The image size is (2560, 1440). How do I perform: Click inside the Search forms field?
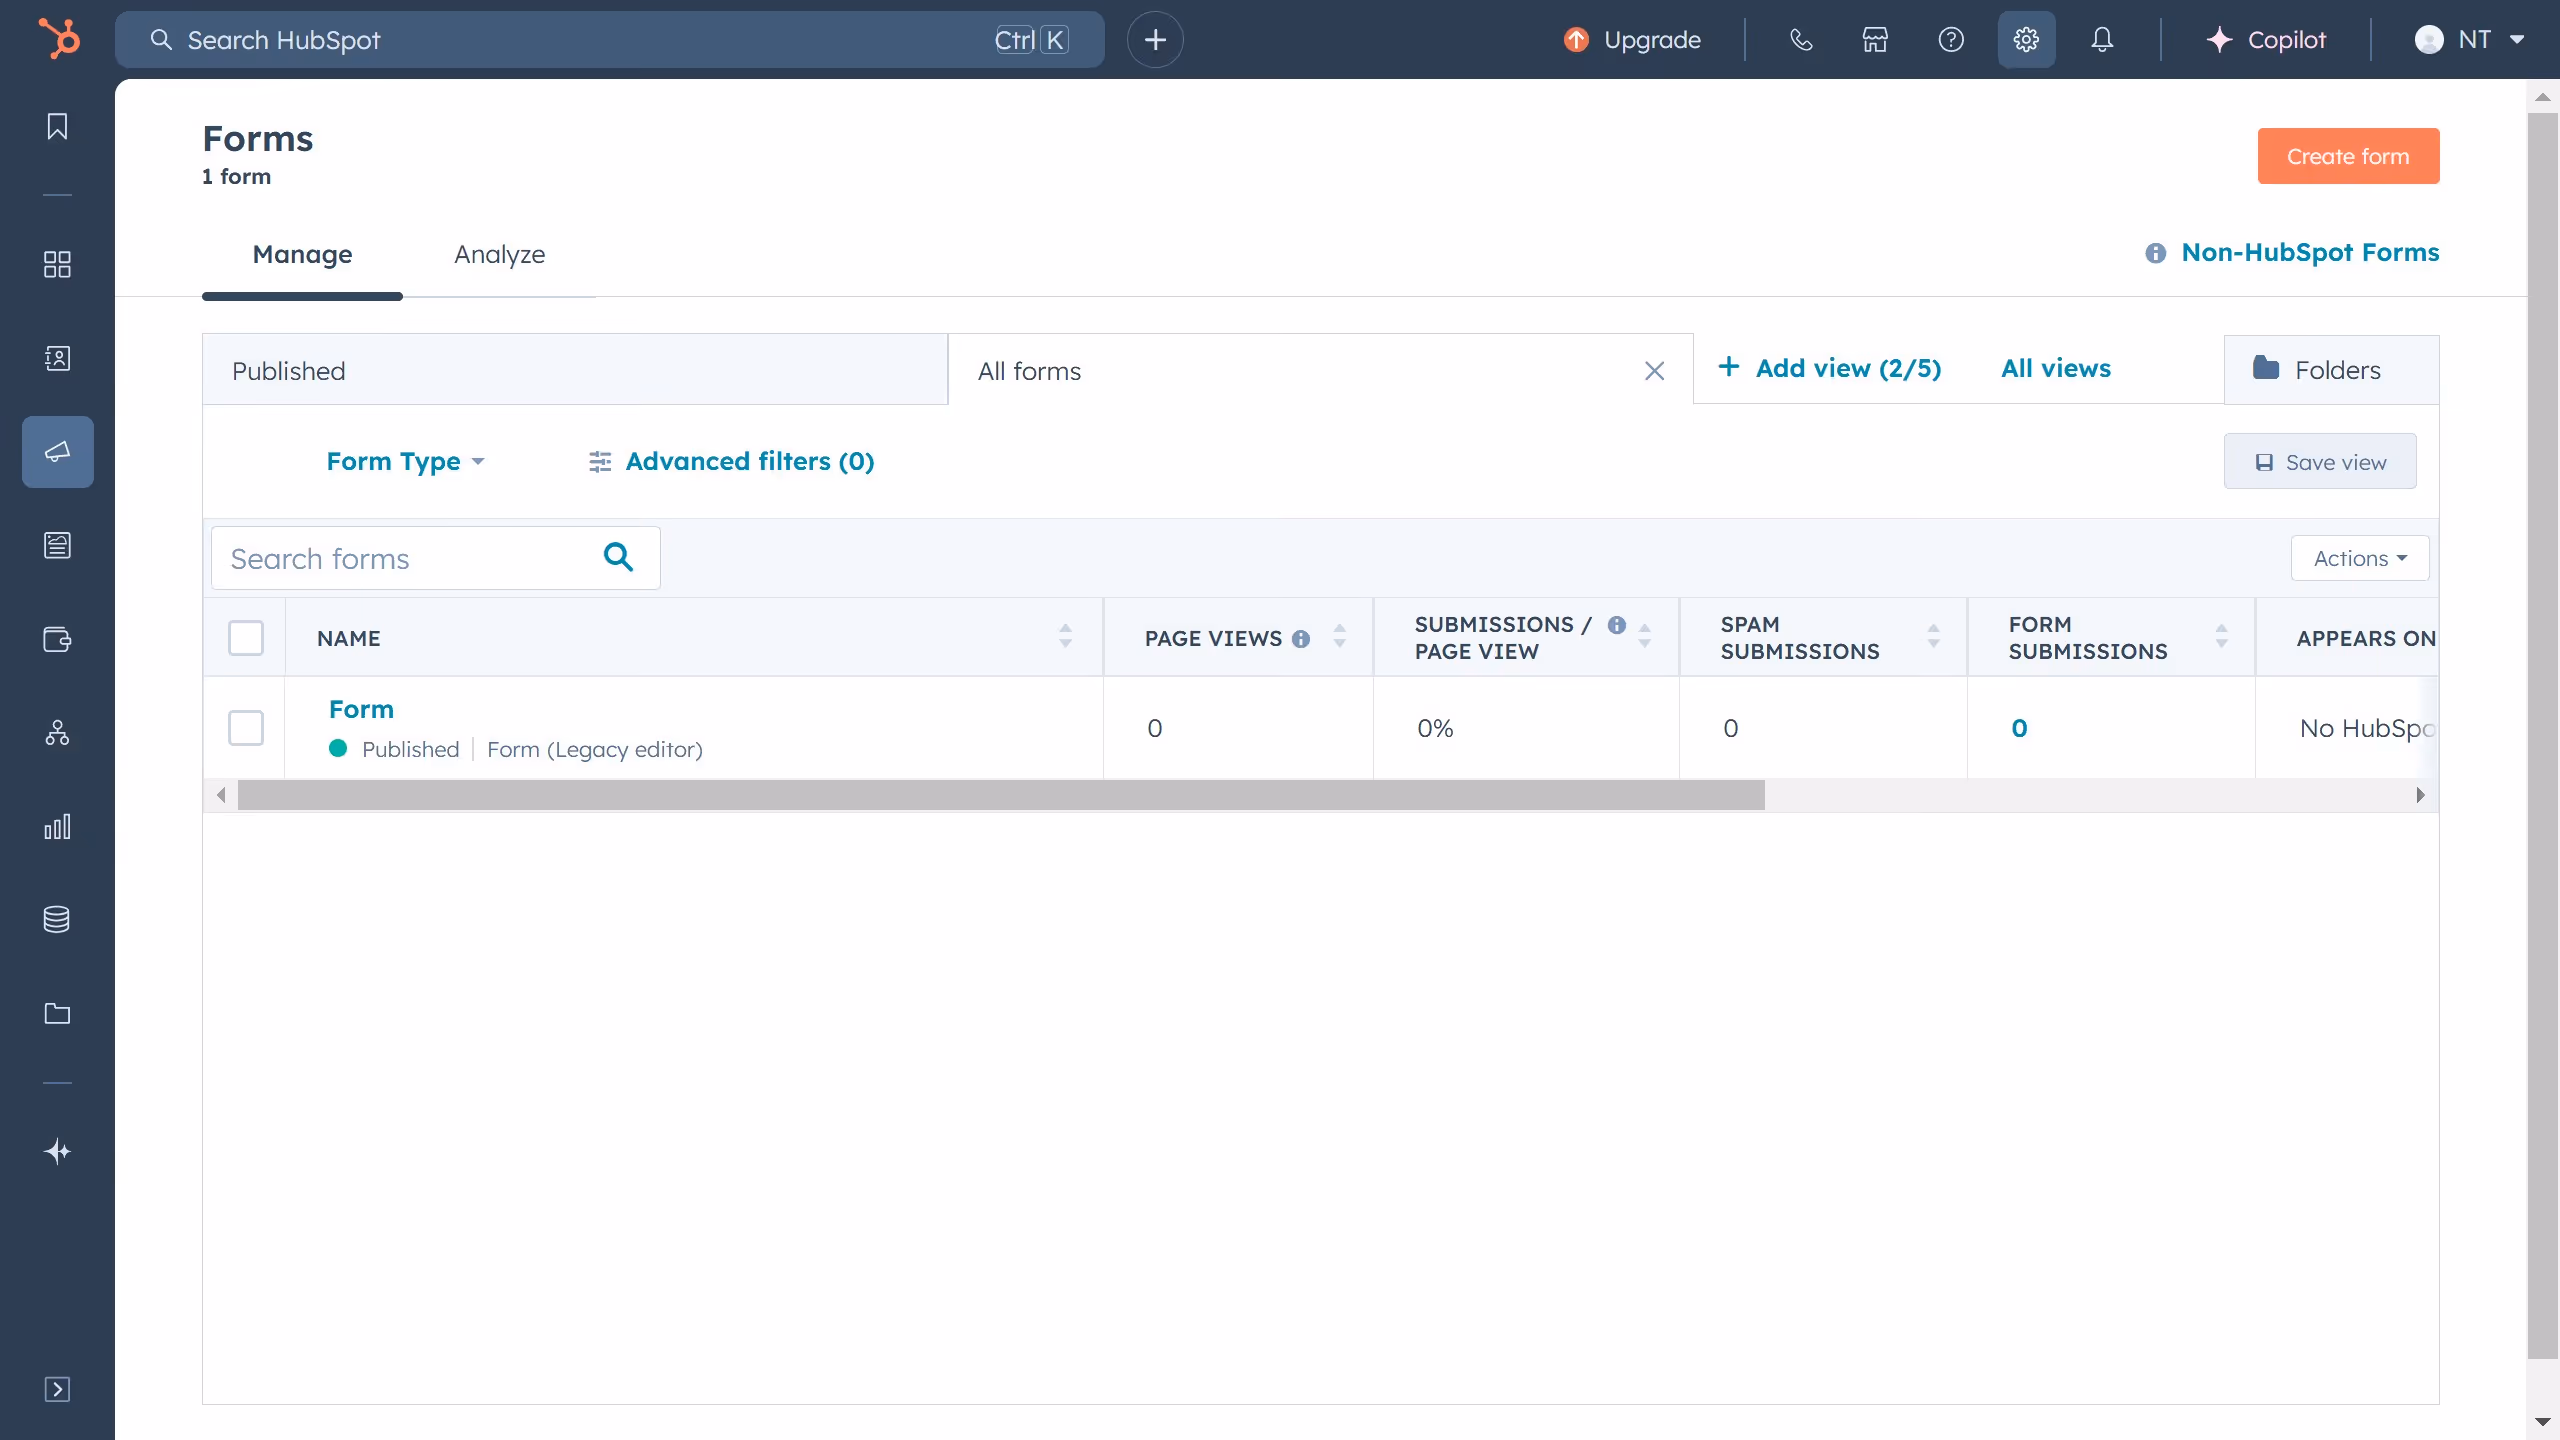400,557
